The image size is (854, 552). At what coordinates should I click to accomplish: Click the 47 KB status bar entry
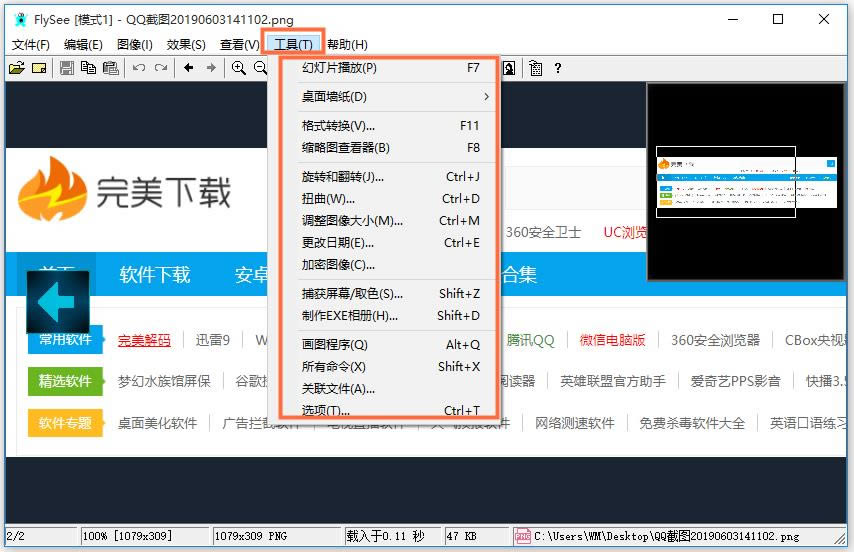tap(477, 536)
